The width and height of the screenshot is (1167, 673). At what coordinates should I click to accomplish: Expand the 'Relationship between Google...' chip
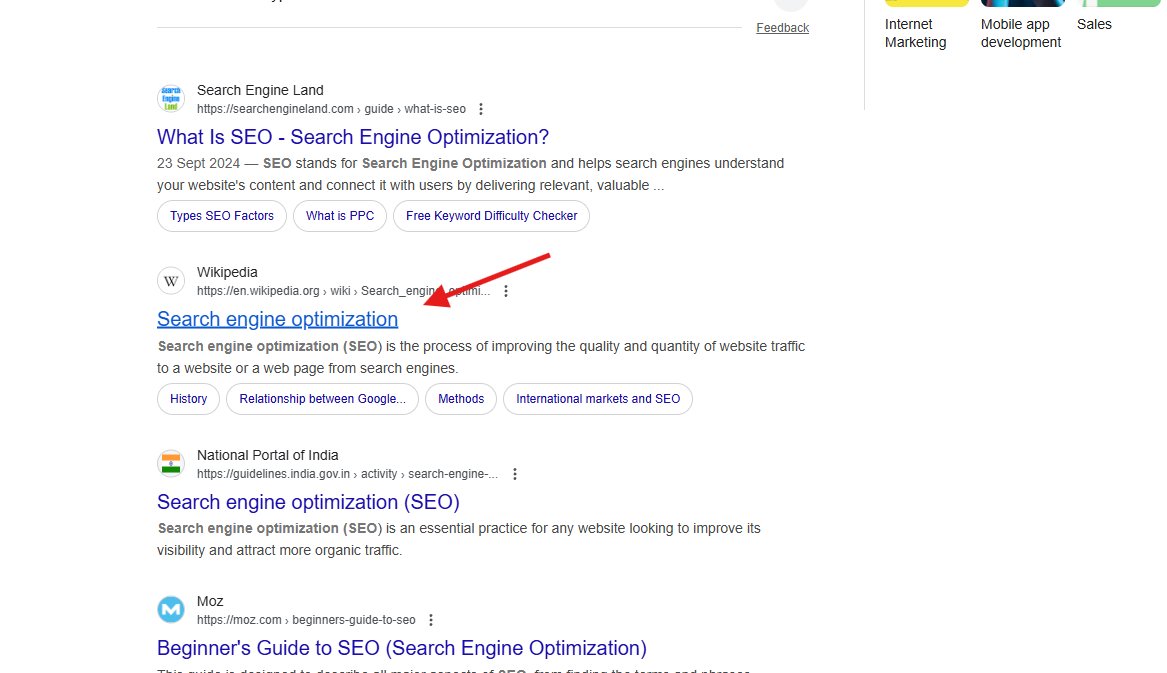[322, 399]
